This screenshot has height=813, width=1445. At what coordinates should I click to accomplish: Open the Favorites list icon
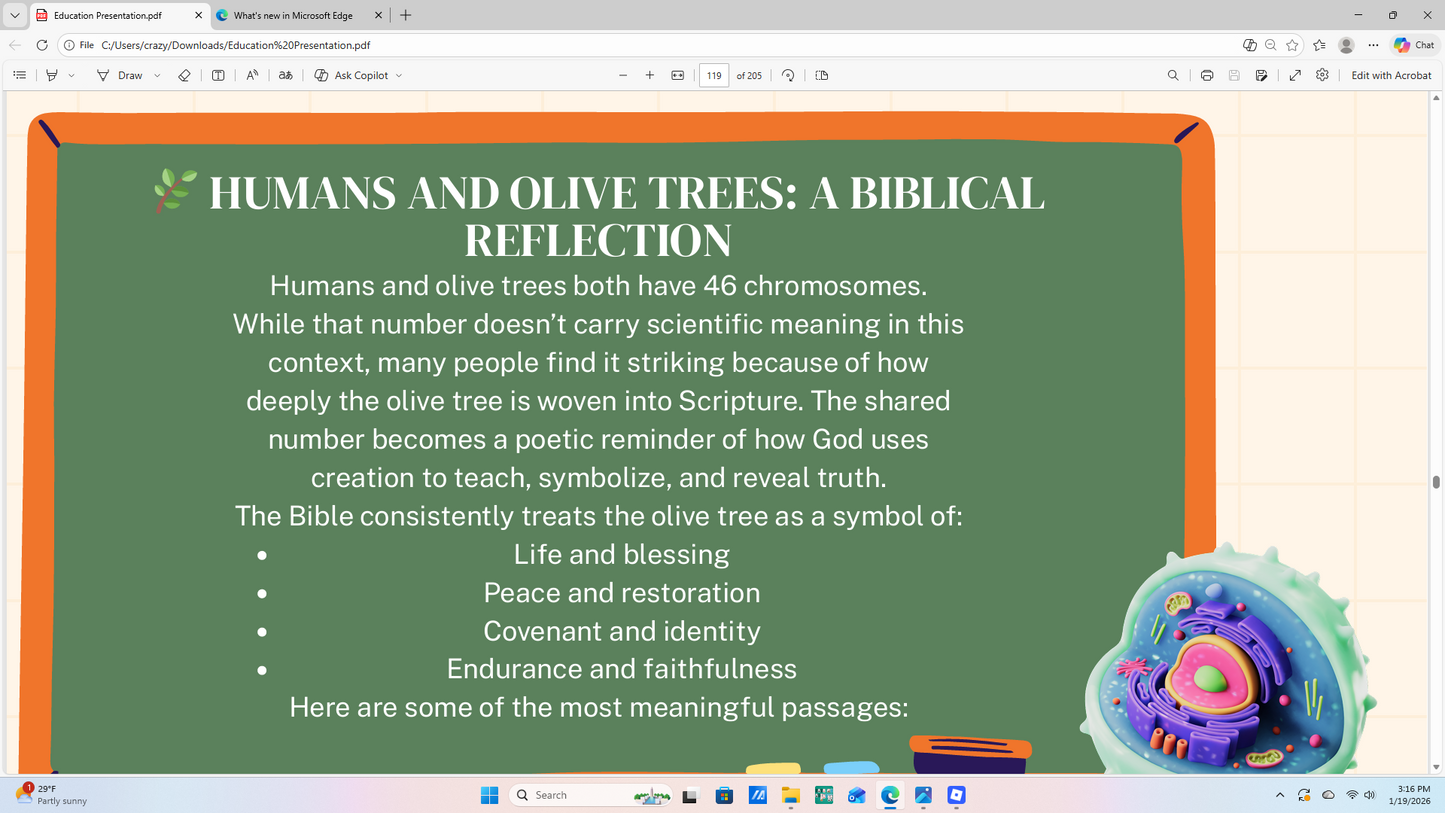[1319, 45]
